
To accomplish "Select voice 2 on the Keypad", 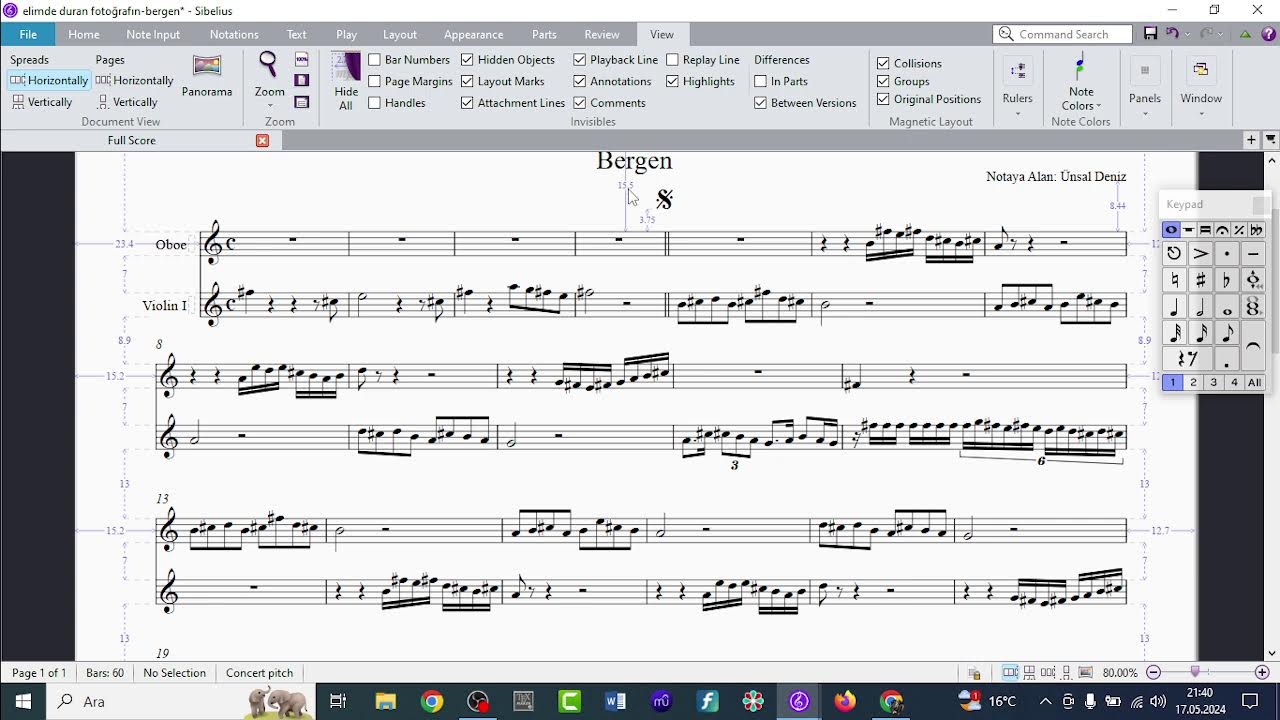I will [1193, 382].
